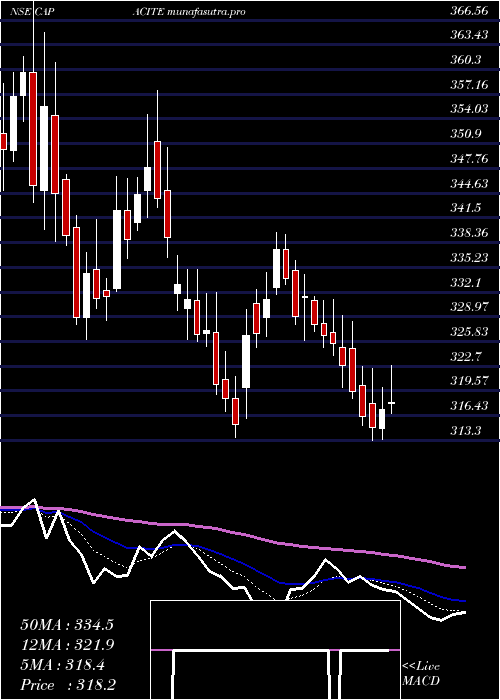Click the 12MA : 321.9 readout
This screenshot has height=700, width=500.
67,645
